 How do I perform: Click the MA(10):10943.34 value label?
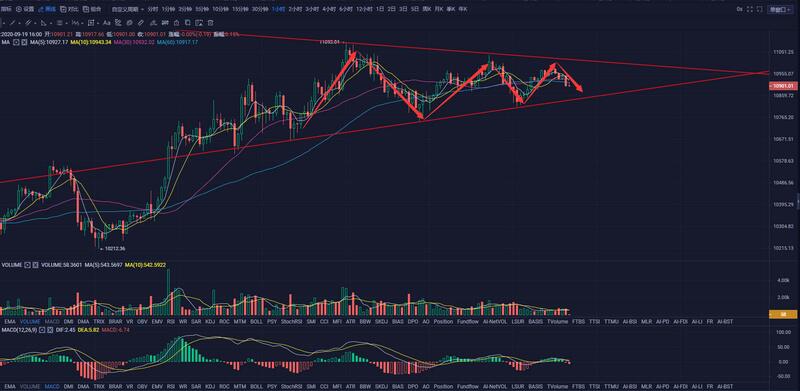coord(91,42)
